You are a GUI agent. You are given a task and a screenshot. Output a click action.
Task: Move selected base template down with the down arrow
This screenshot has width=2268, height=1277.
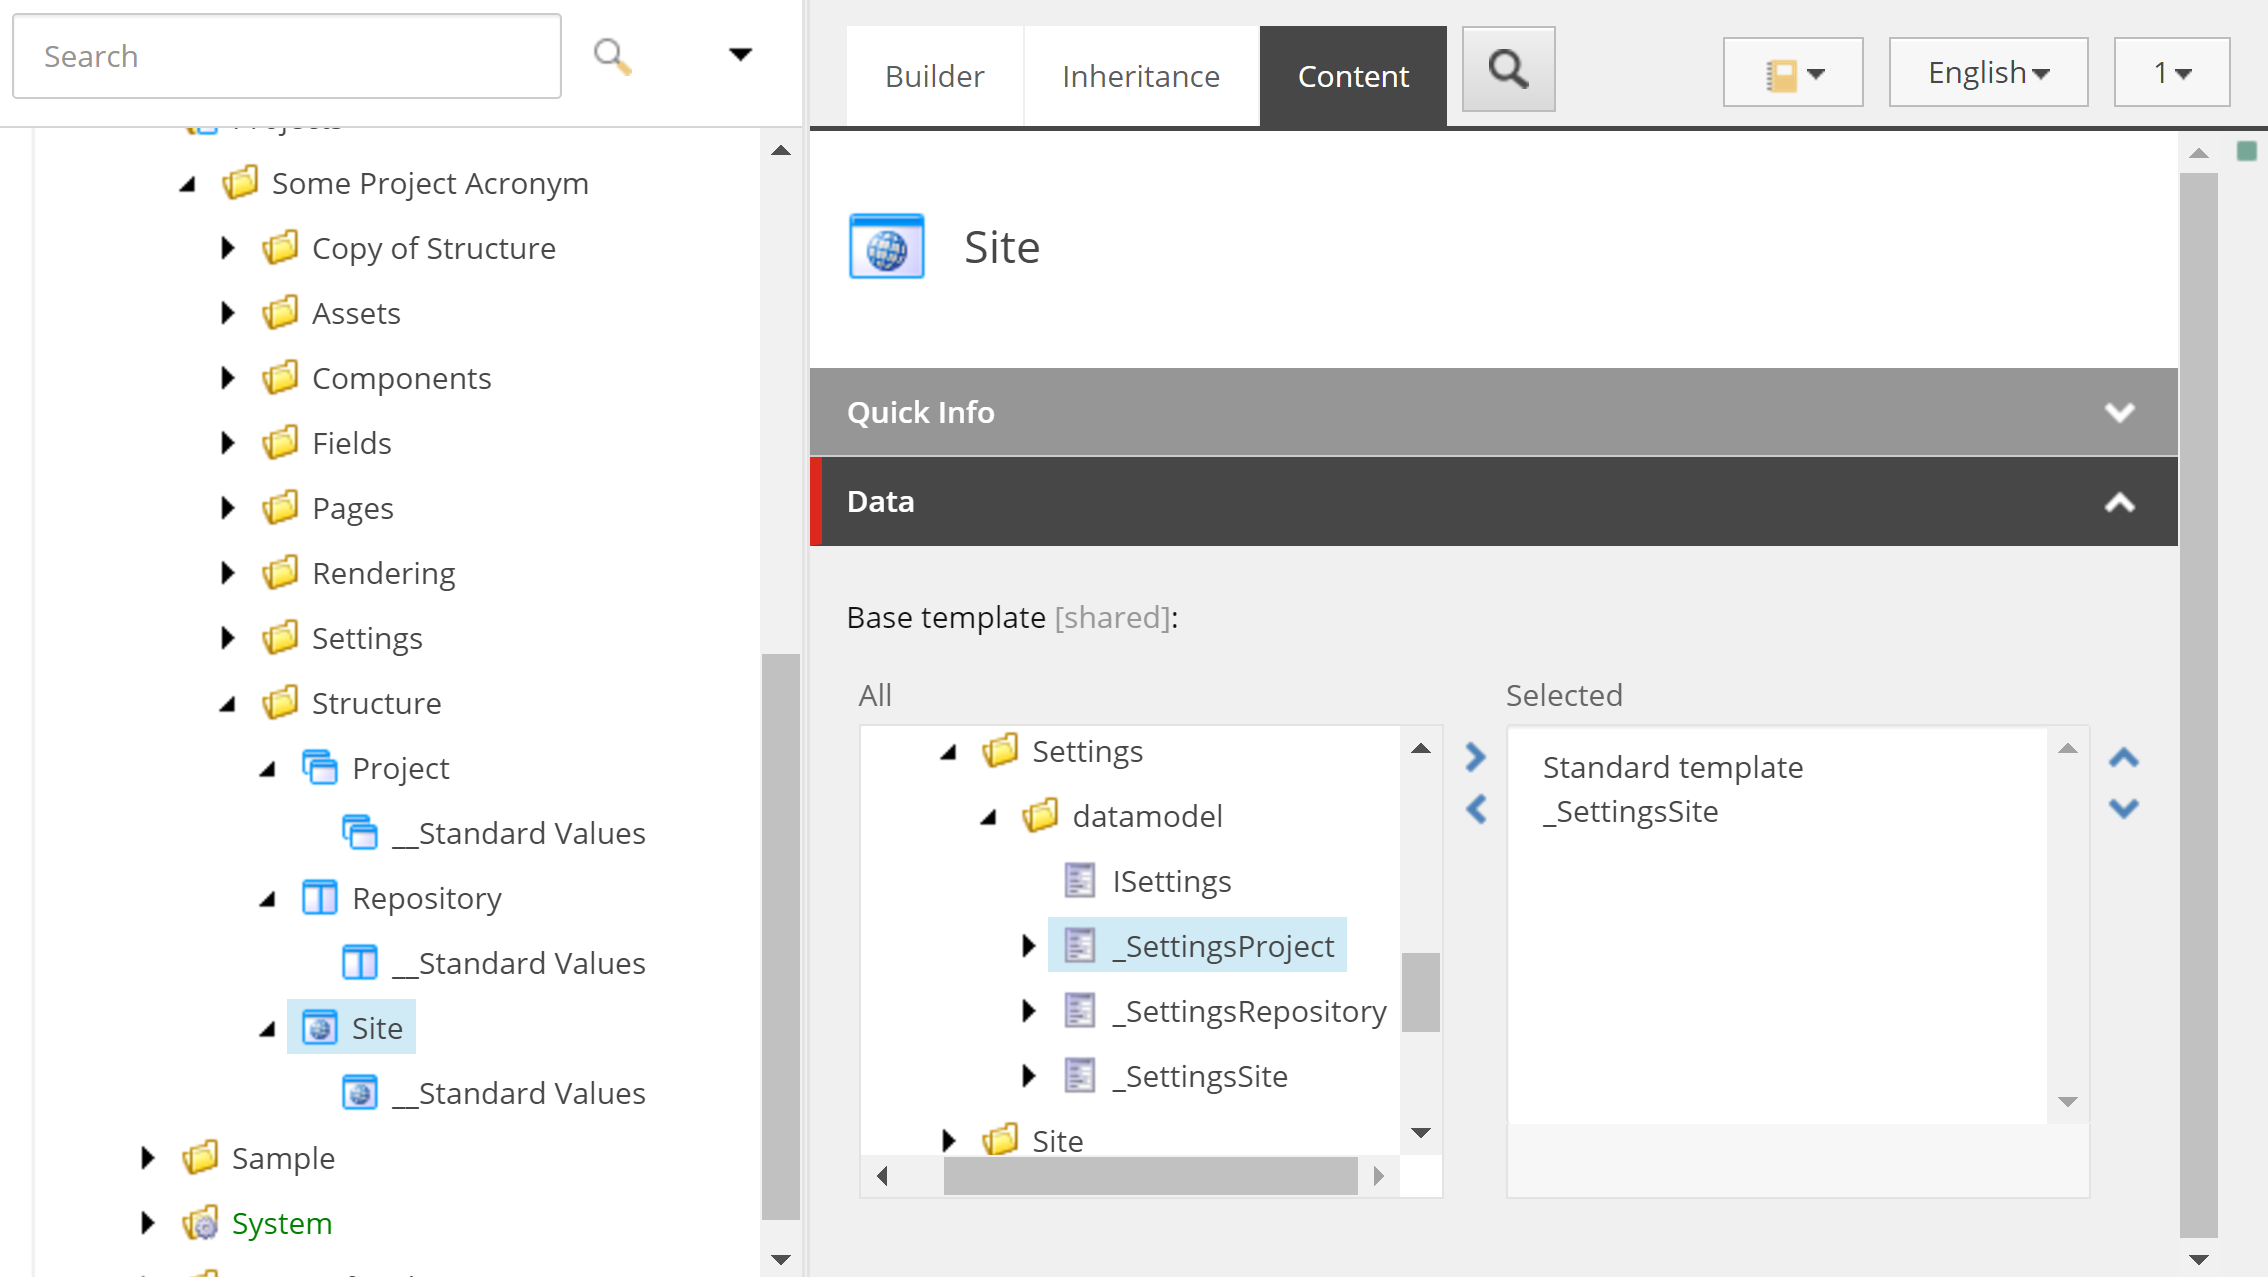pyautogui.click(x=2124, y=808)
